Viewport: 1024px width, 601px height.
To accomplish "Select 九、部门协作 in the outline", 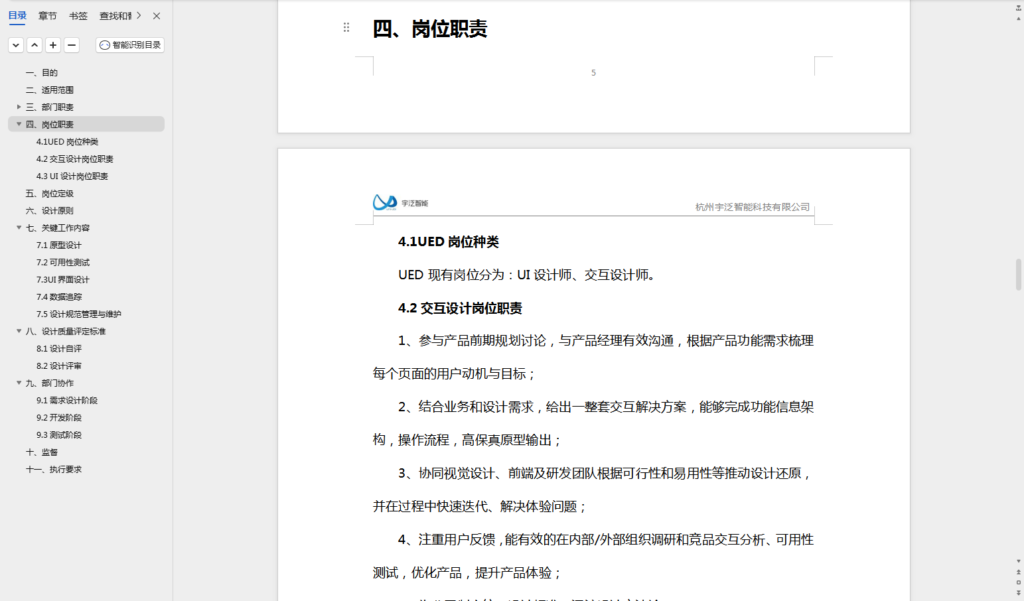I will [x=49, y=383].
